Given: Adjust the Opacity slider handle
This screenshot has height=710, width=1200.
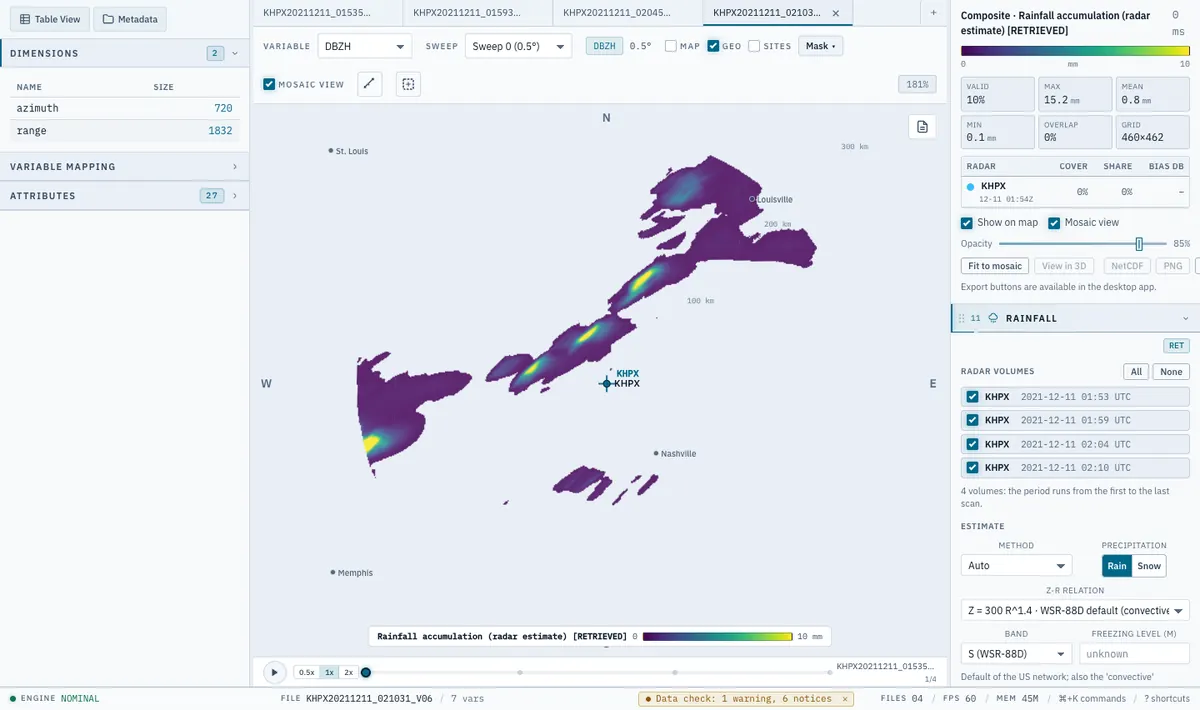Looking at the screenshot, I should coord(1138,244).
